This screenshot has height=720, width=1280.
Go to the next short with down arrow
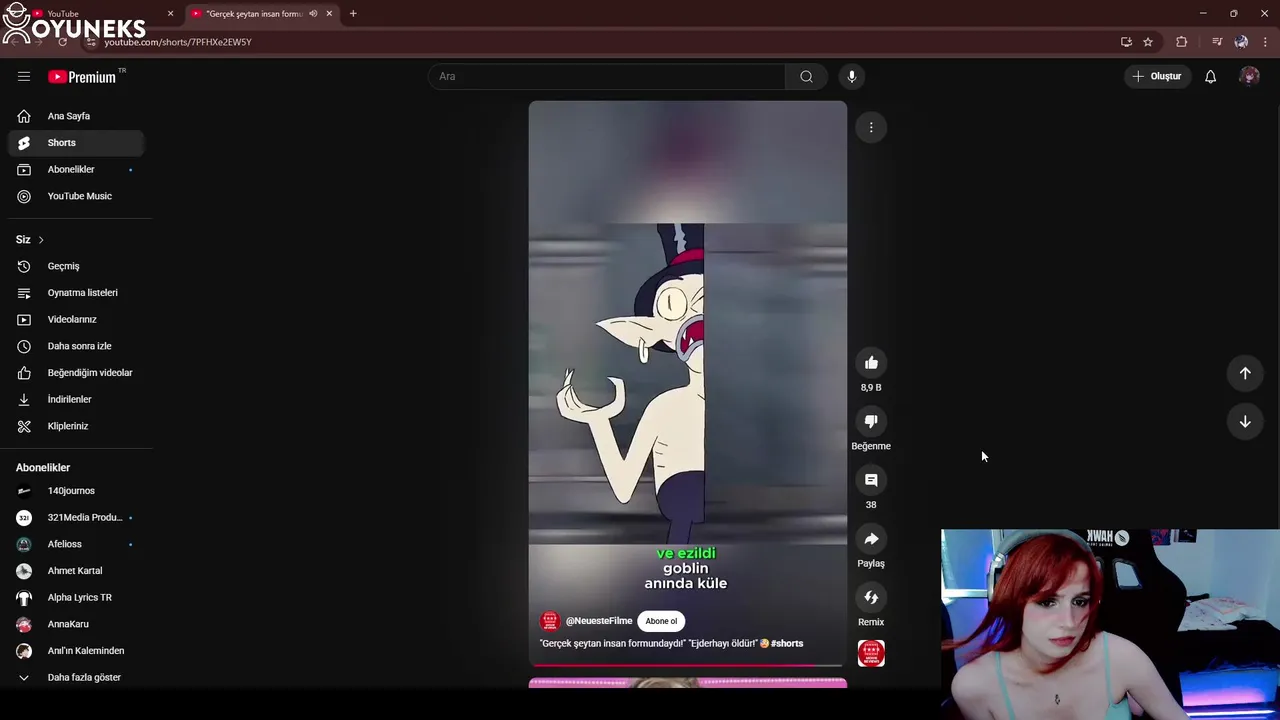(x=1245, y=422)
